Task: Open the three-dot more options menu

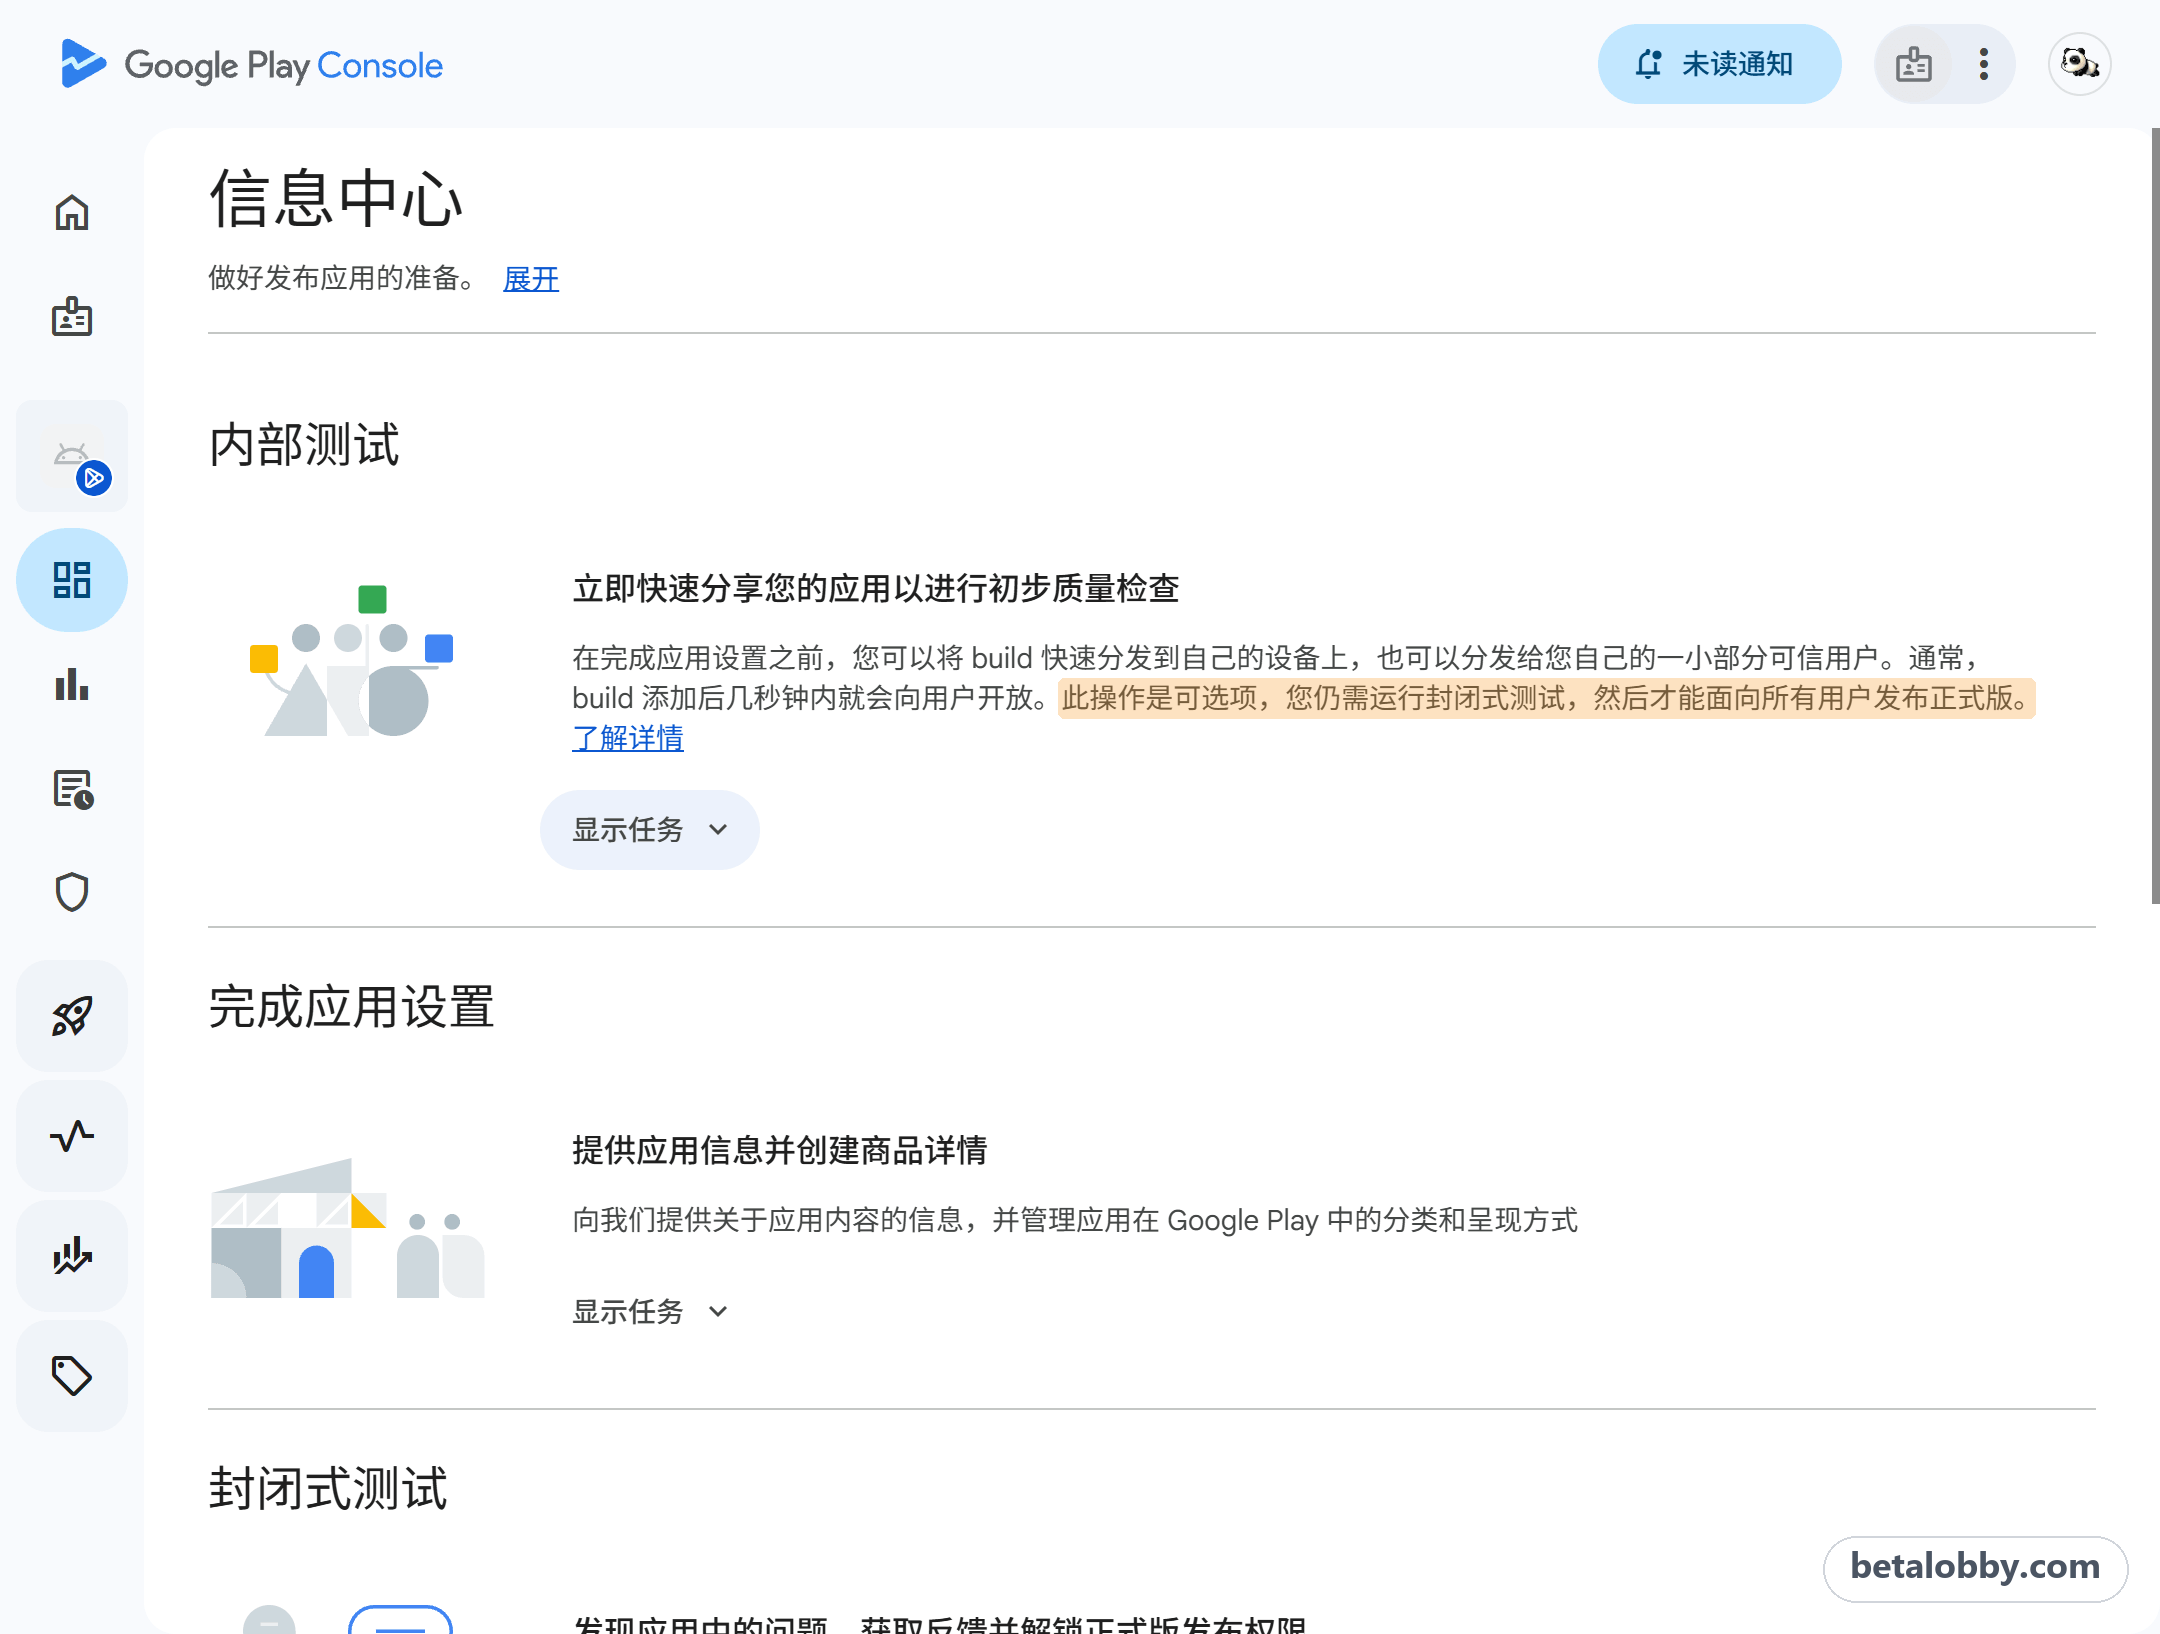Action: click(1984, 64)
